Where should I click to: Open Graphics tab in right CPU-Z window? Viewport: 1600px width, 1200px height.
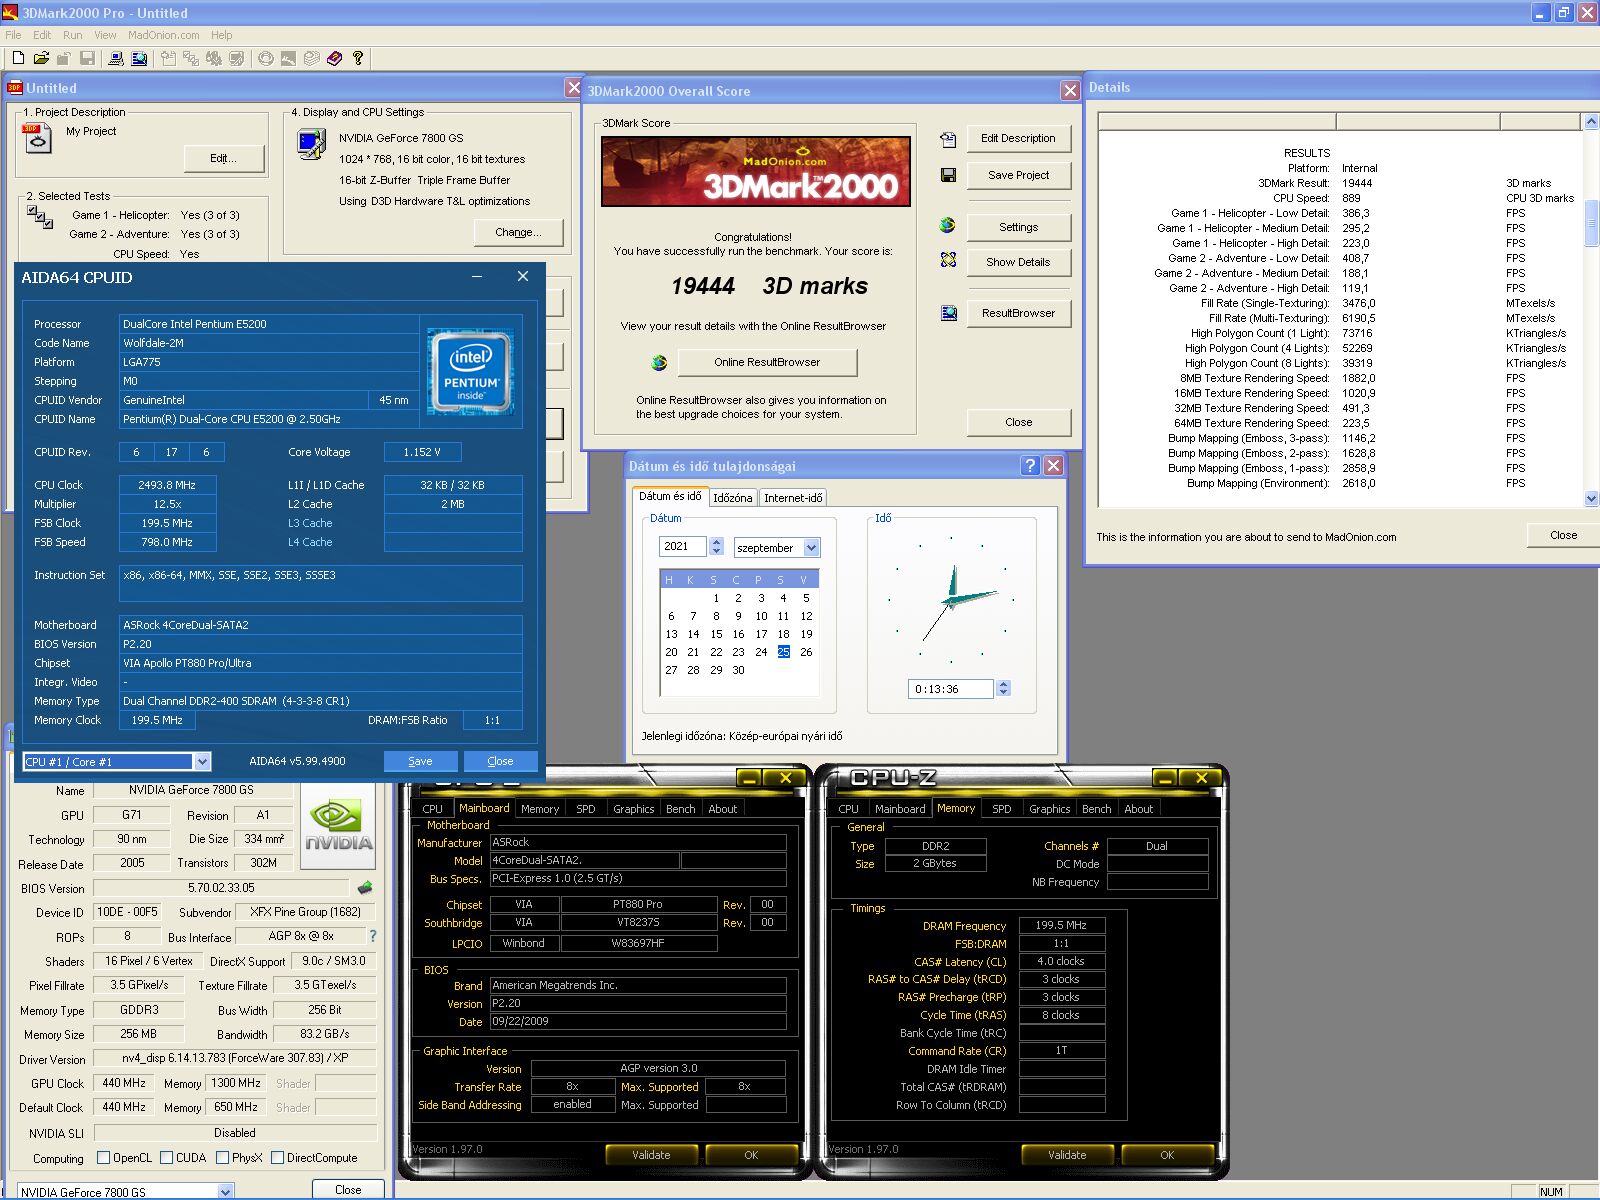pos(1050,809)
